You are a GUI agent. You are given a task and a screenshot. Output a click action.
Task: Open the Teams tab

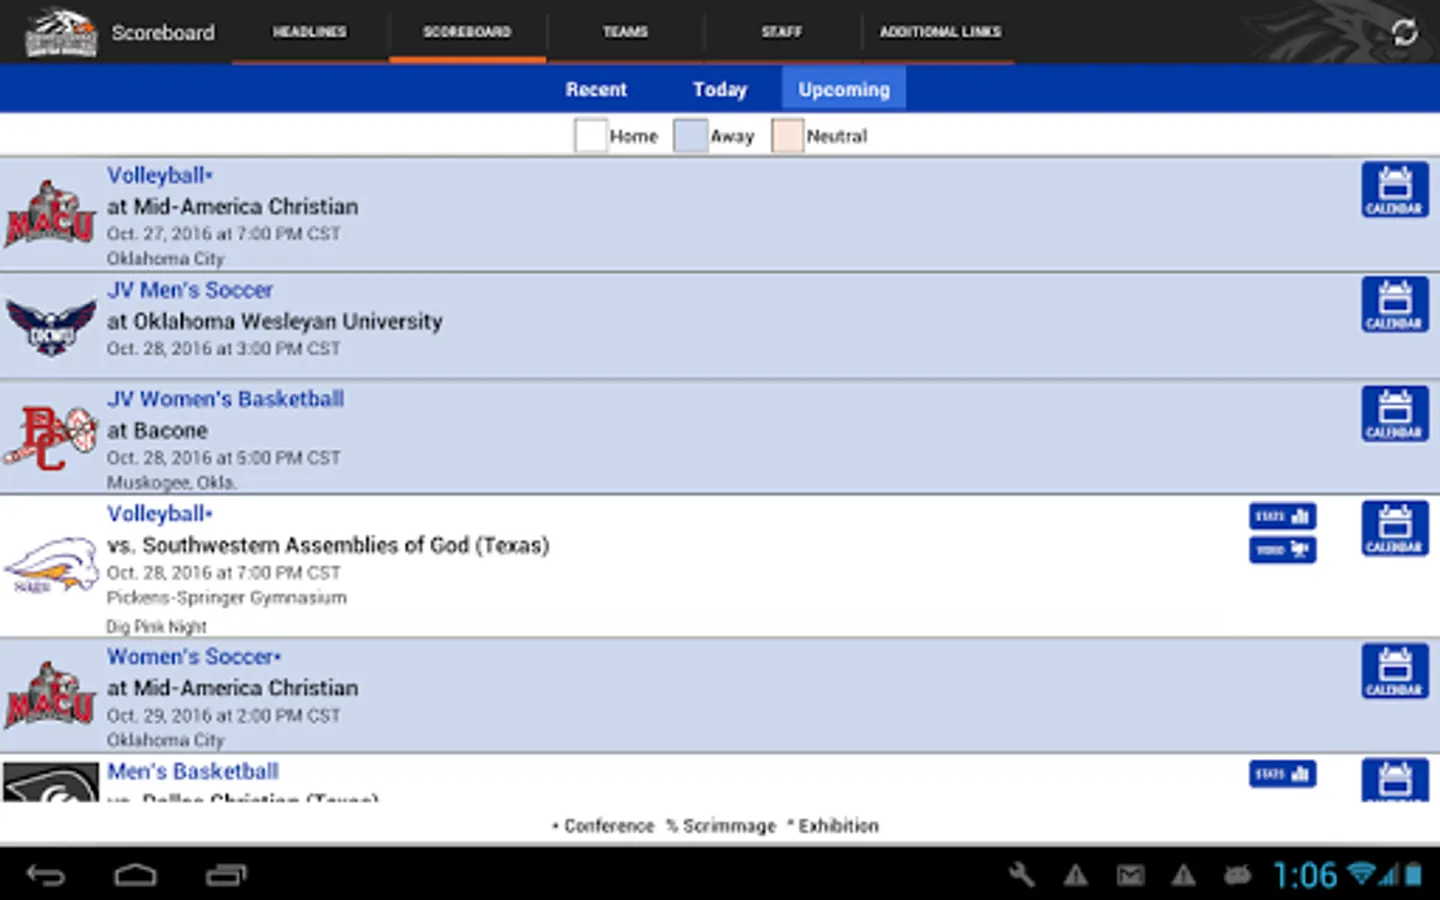point(625,32)
